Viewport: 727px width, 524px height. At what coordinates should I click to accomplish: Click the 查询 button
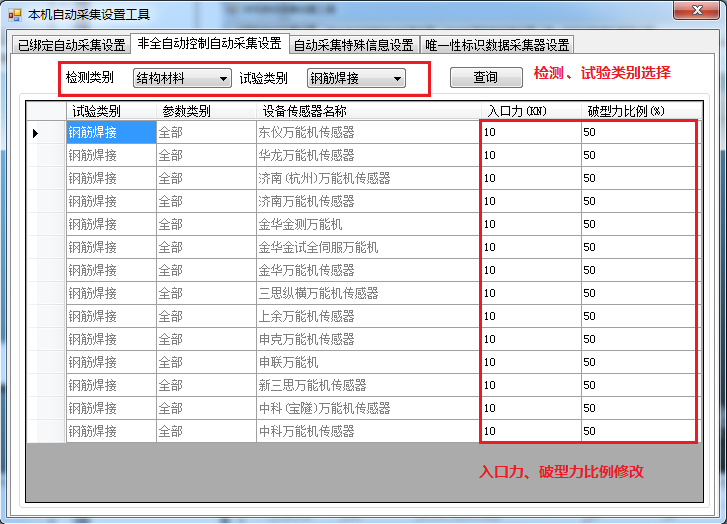(485, 77)
